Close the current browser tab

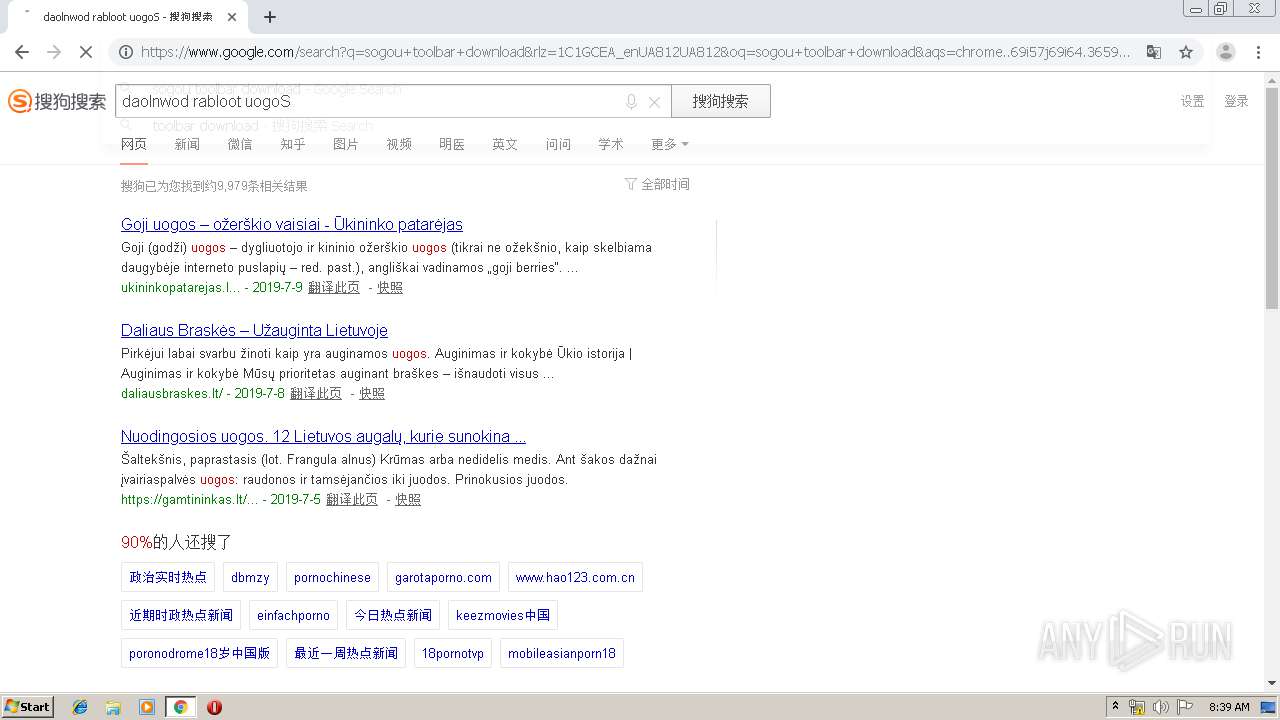[232, 17]
